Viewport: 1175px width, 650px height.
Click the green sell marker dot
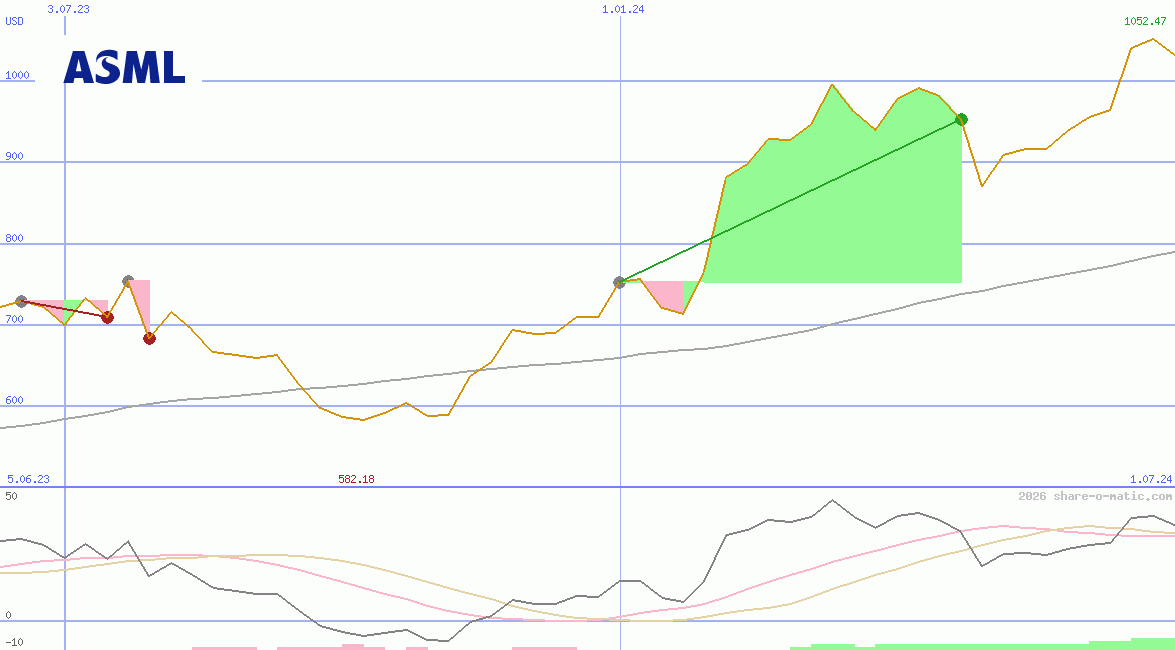pyautogui.click(x=962, y=119)
